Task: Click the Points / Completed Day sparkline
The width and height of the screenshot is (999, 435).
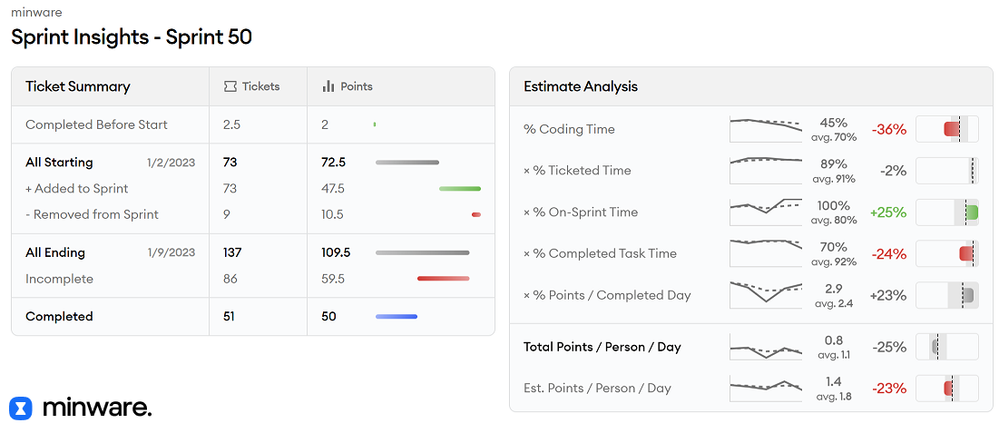Action: [x=765, y=295]
